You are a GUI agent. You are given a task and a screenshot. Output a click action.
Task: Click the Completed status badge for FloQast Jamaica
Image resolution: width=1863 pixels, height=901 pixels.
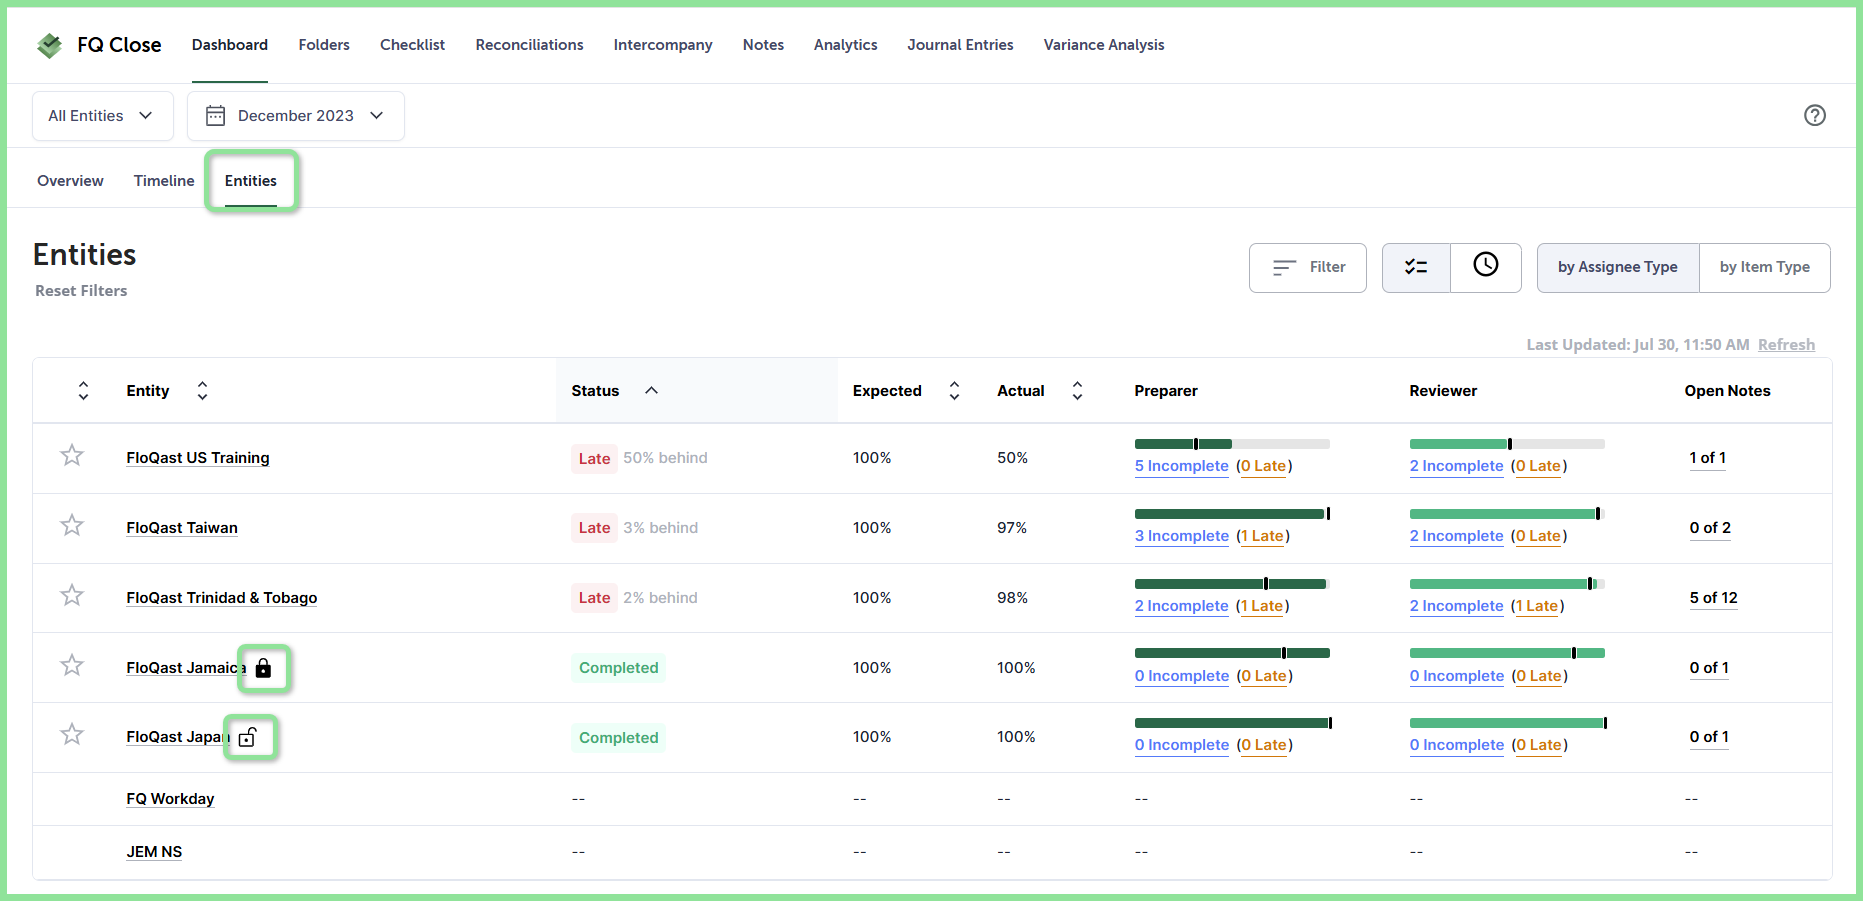[618, 668]
